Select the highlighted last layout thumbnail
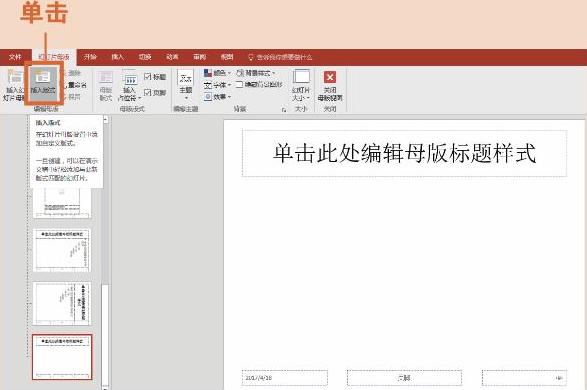The image size is (587, 390). coord(62,357)
